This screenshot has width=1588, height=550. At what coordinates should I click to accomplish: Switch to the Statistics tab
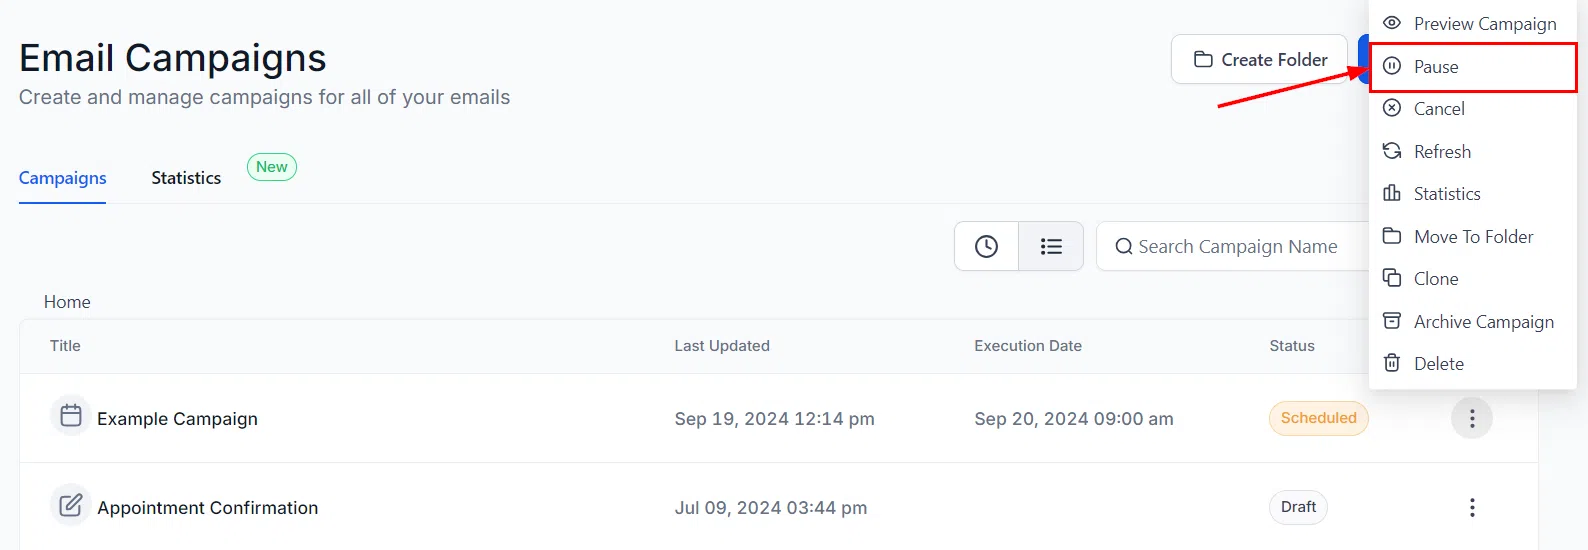(x=186, y=178)
